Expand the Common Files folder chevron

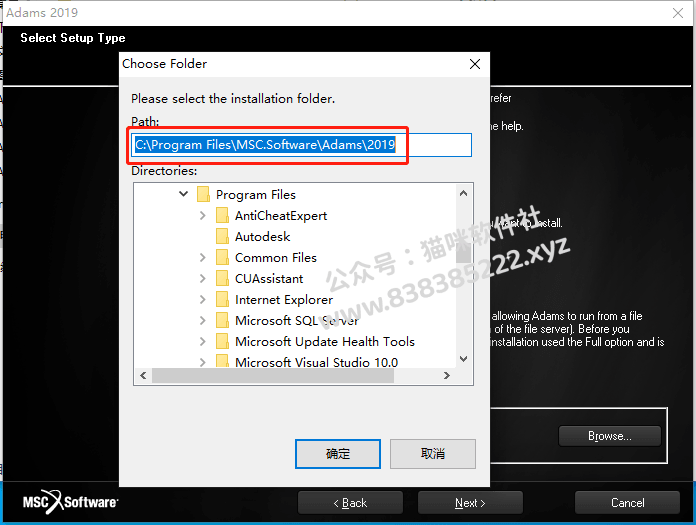point(202,257)
